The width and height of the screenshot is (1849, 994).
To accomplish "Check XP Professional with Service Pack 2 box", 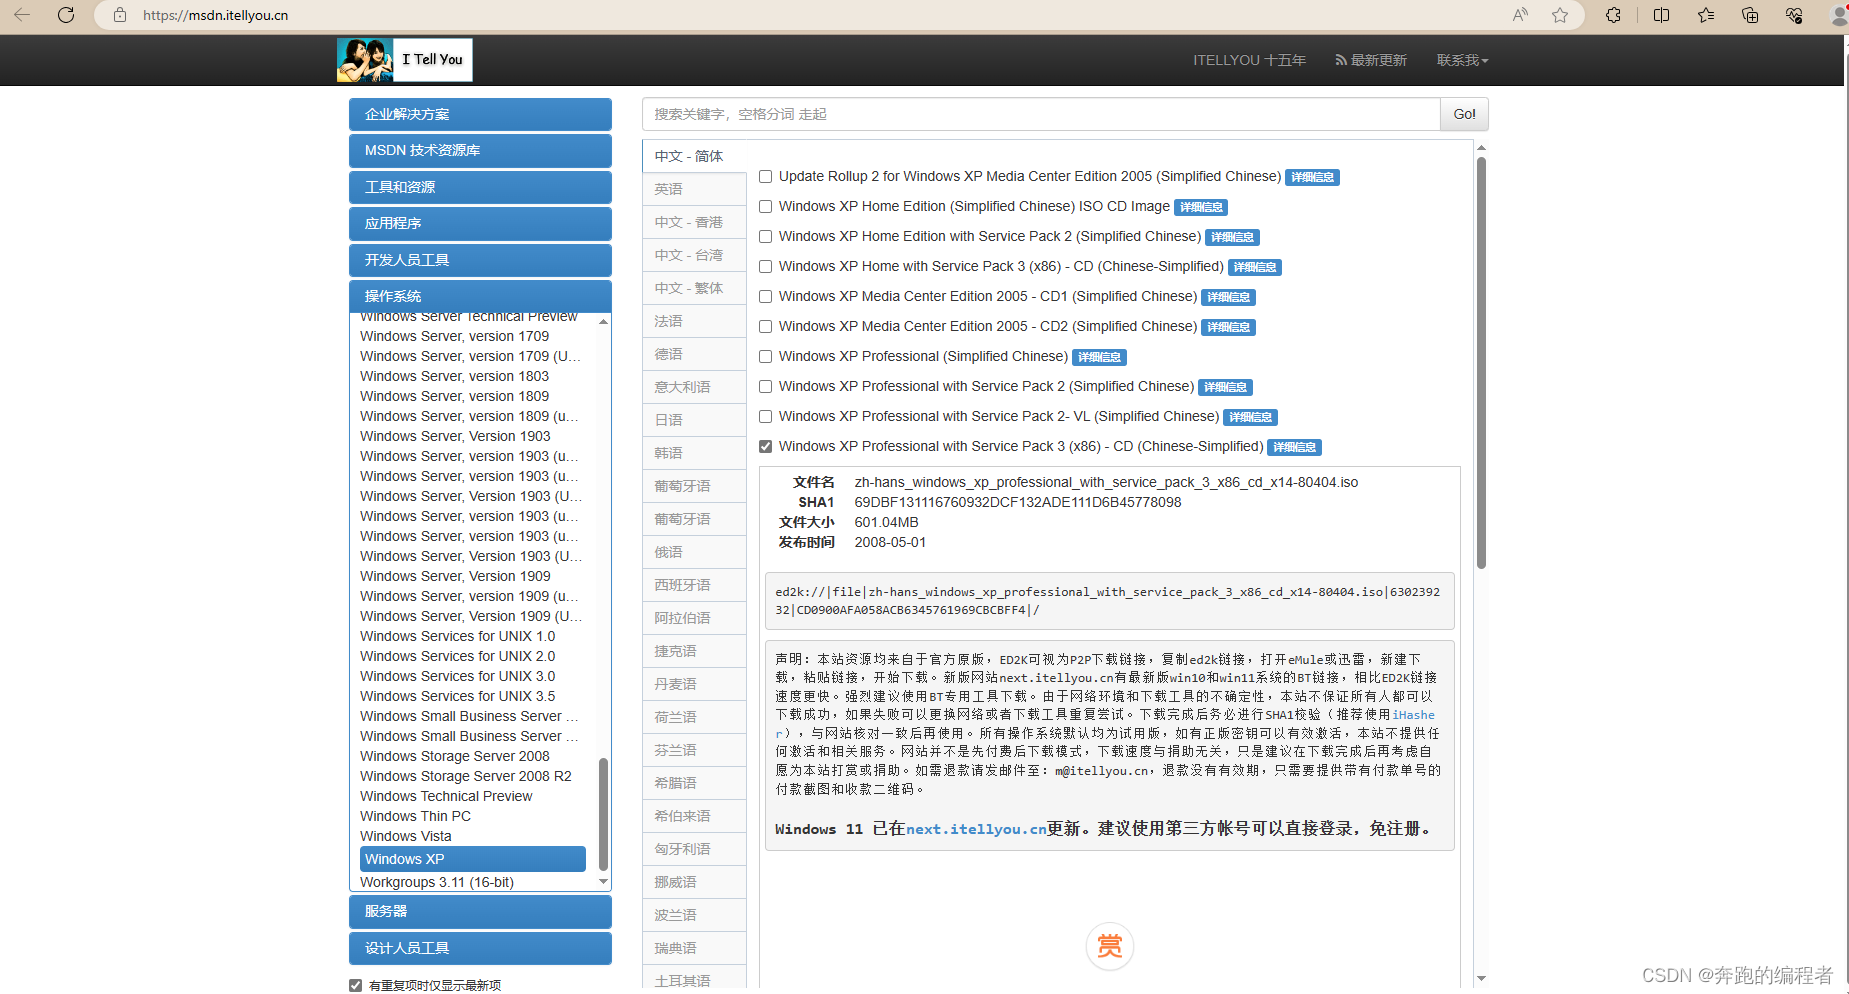I will point(765,387).
